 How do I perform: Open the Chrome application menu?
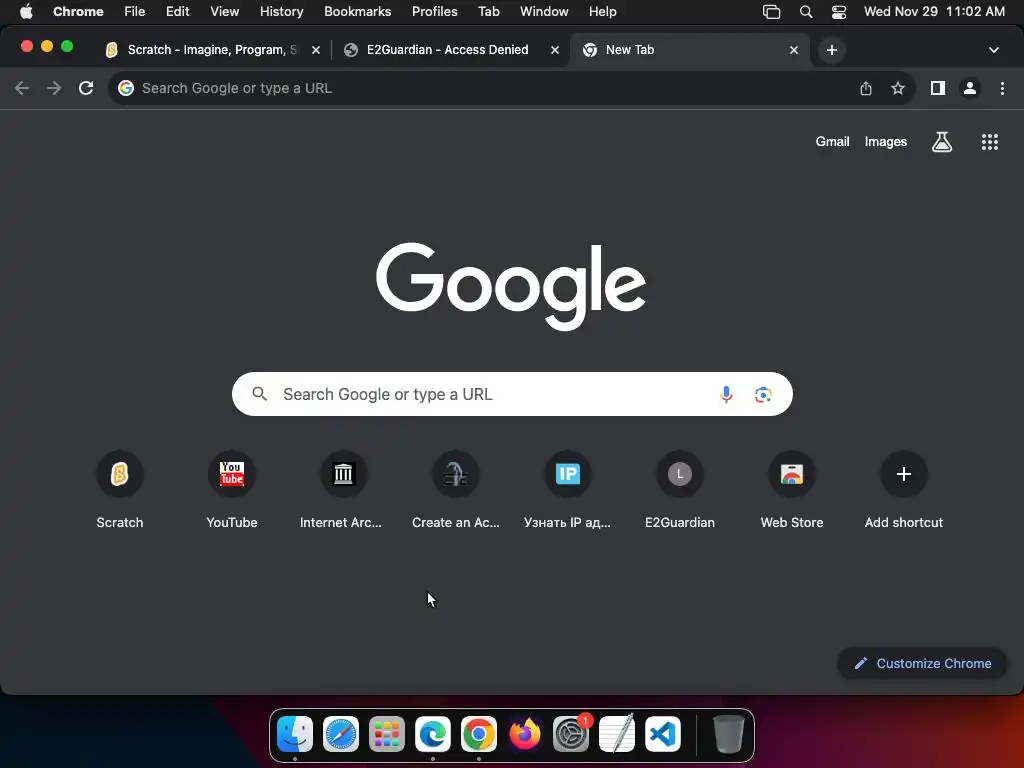78,12
